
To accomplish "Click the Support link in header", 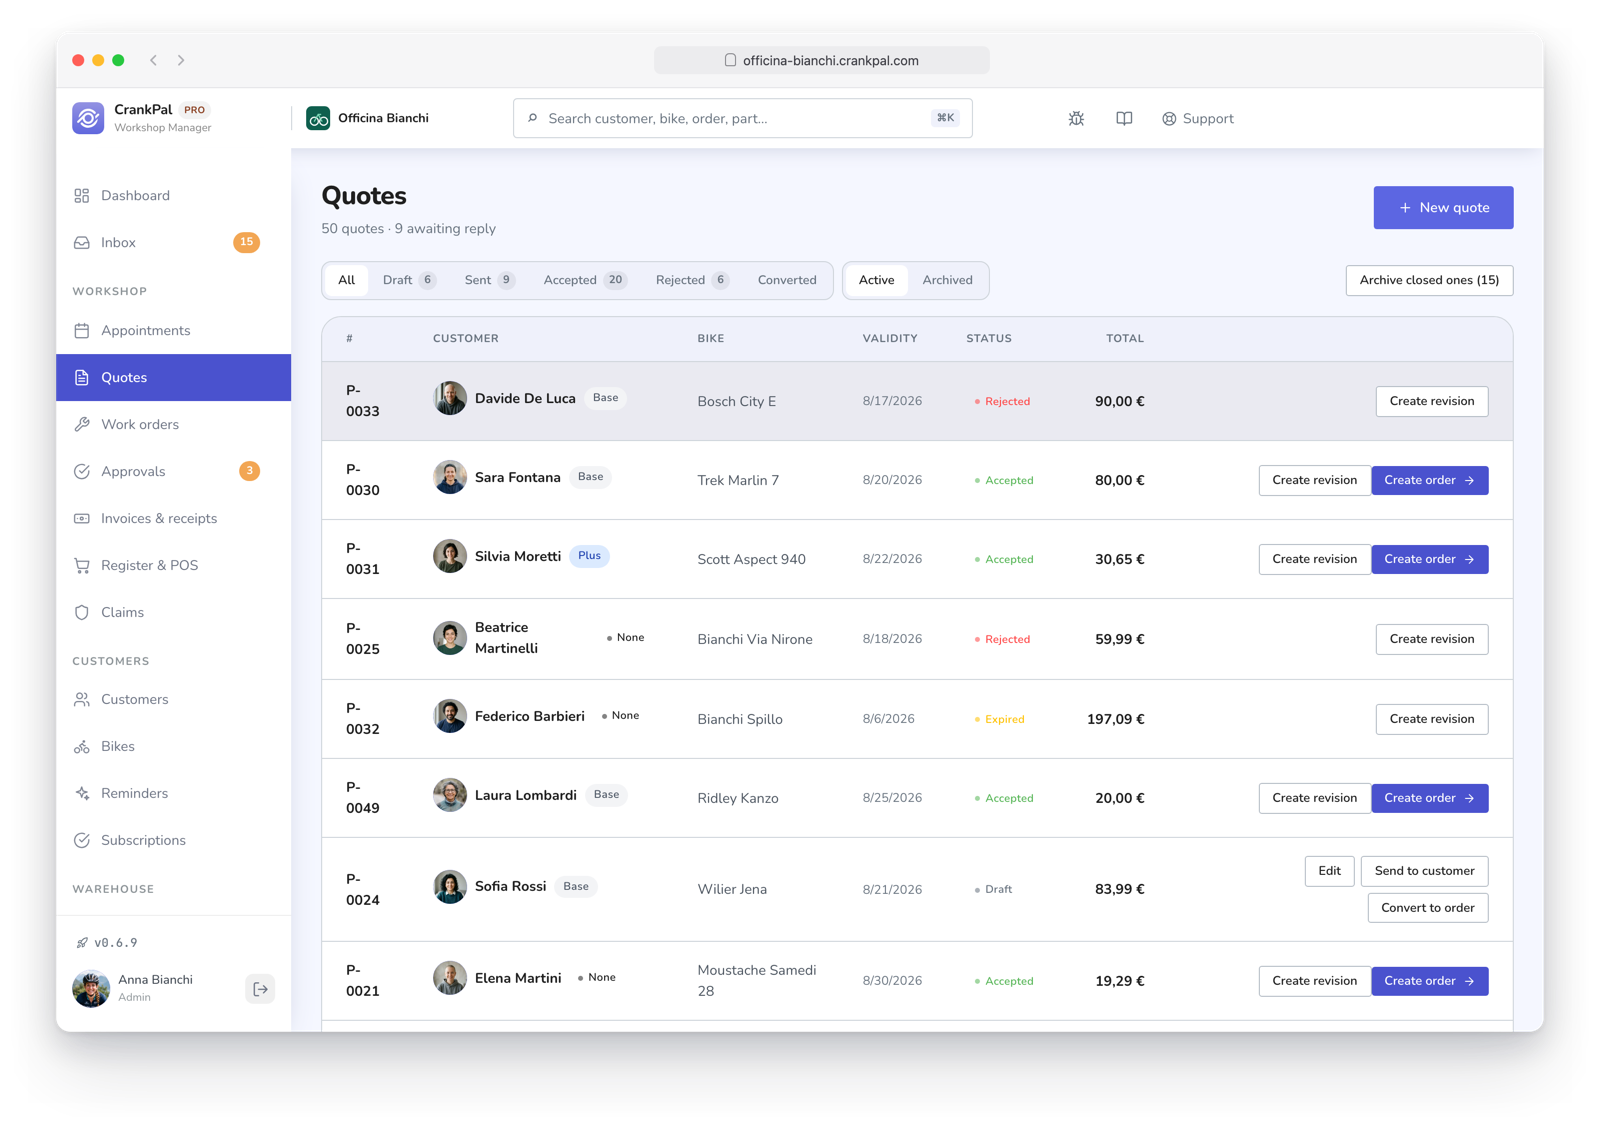I will pyautogui.click(x=1198, y=119).
